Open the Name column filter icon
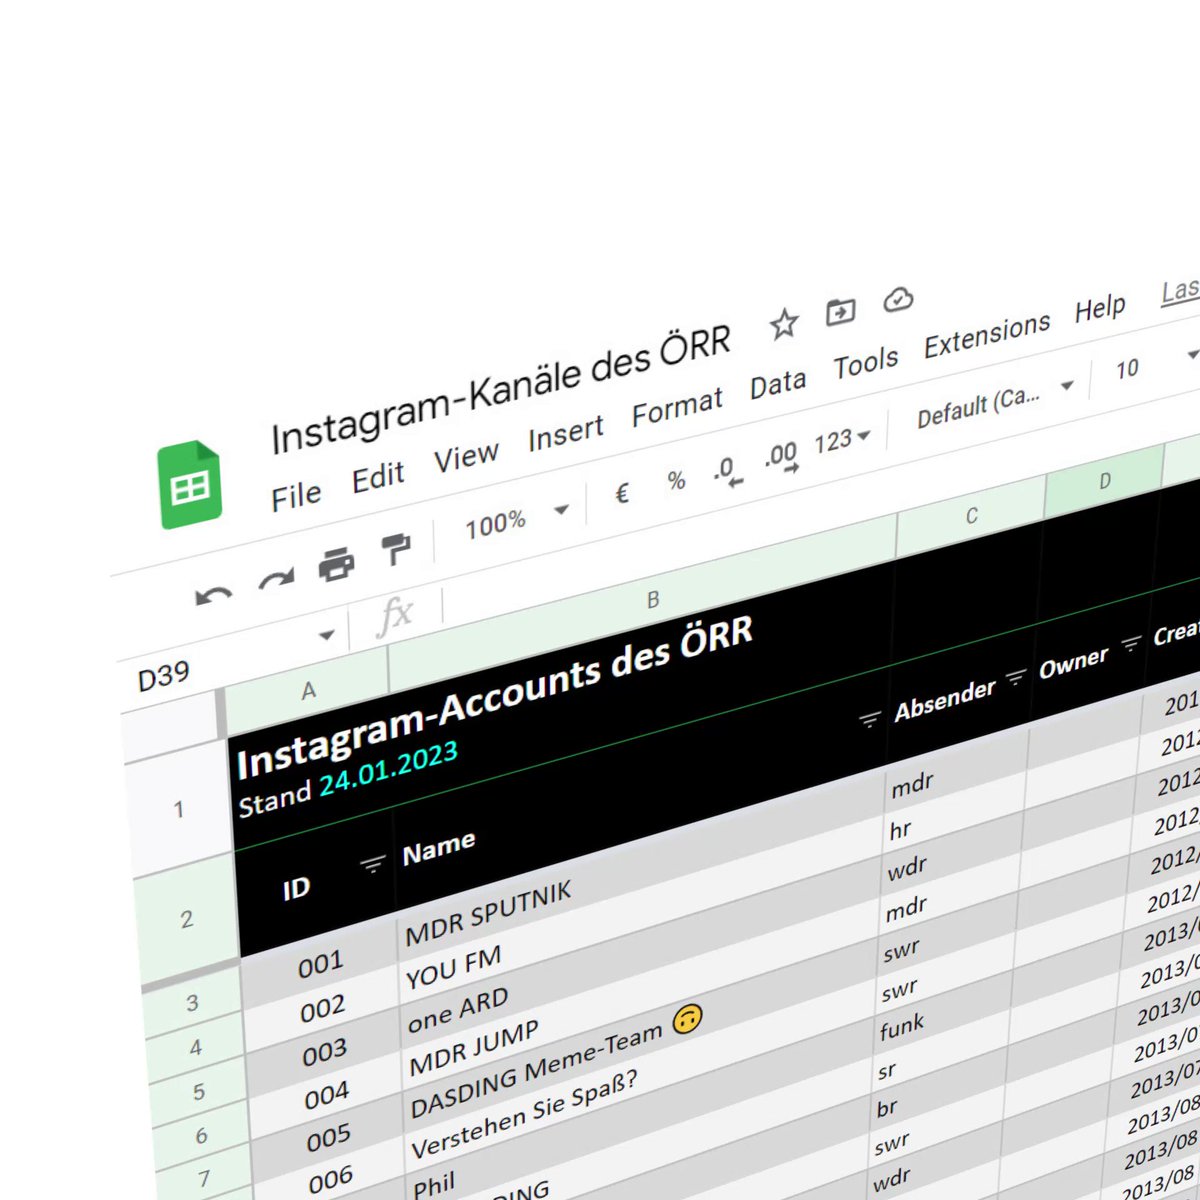This screenshot has height=1200, width=1200. [x=870, y=718]
